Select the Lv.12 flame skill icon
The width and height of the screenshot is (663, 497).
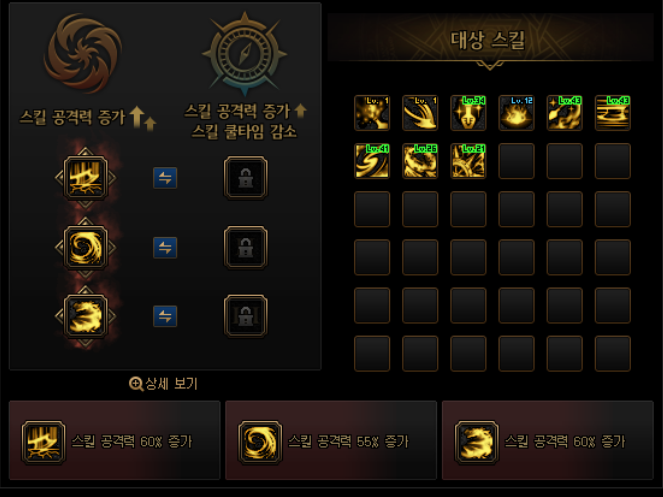click(516, 113)
